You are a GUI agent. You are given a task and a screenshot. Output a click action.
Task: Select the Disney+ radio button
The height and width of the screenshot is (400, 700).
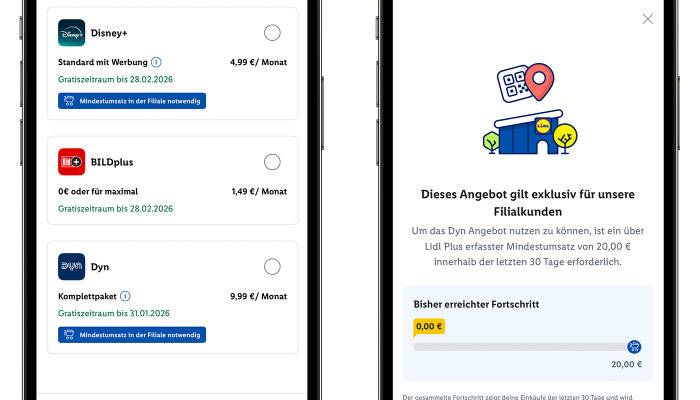tap(272, 33)
